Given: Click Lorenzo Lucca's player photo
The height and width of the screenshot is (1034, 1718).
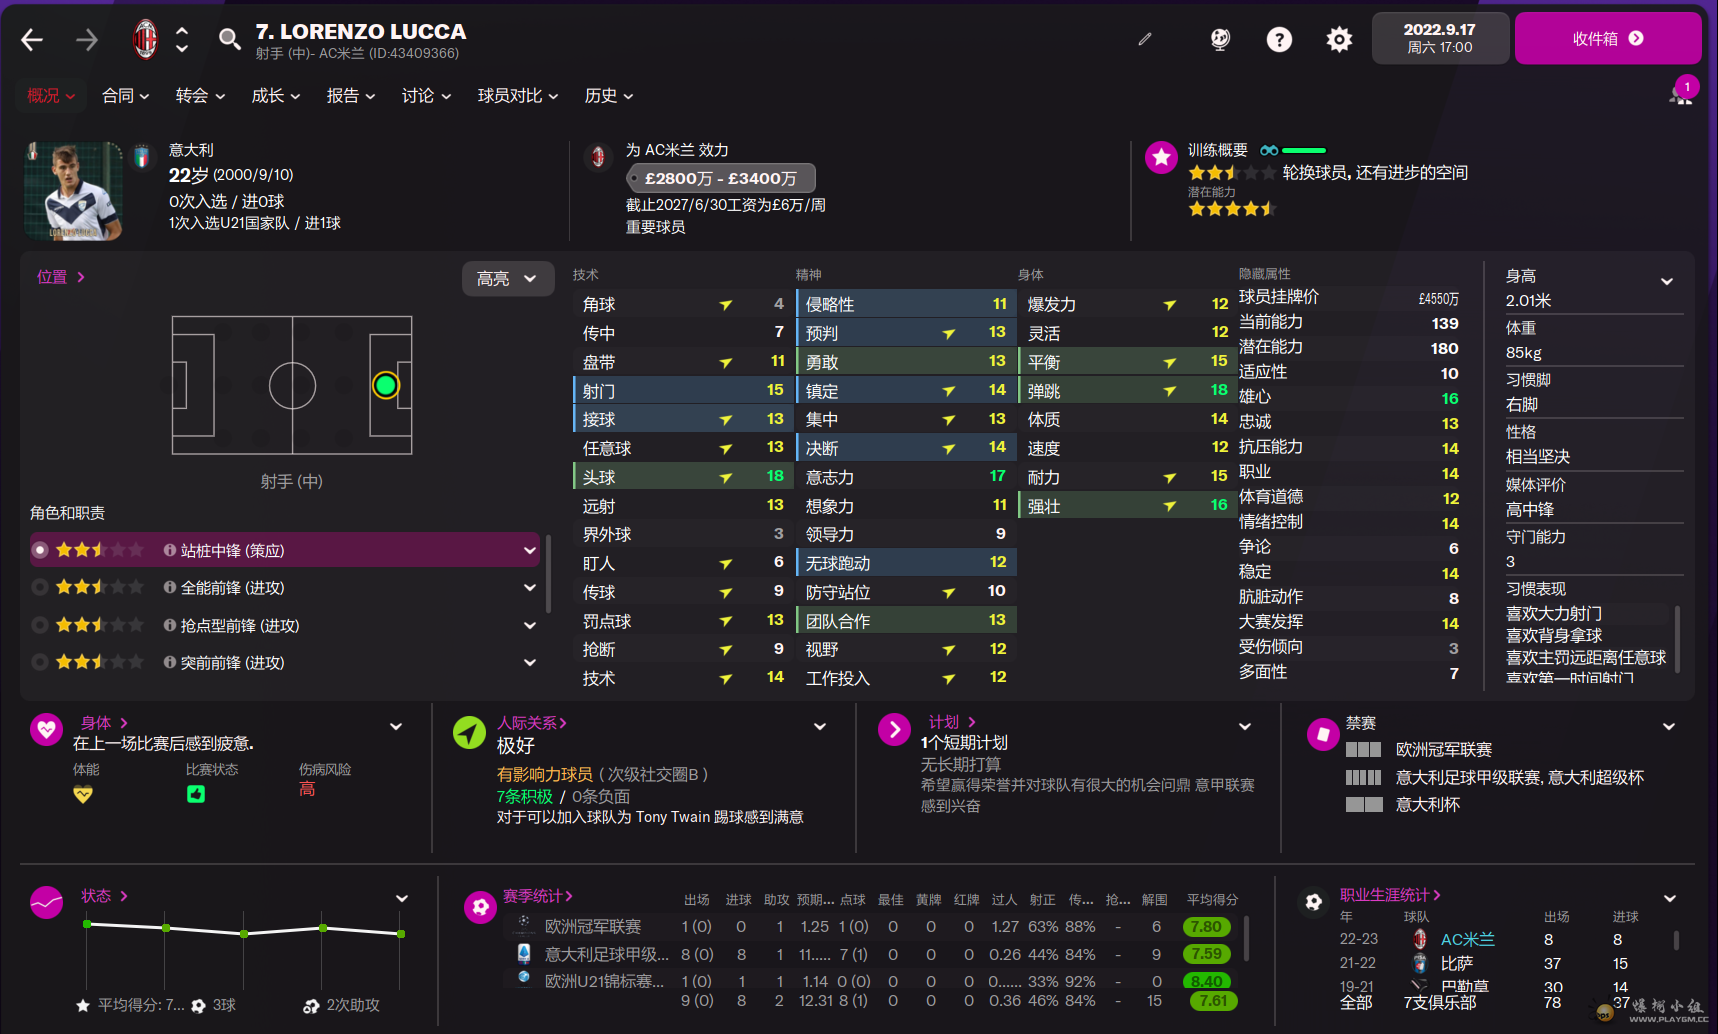Looking at the screenshot, I should pos(73,191).
